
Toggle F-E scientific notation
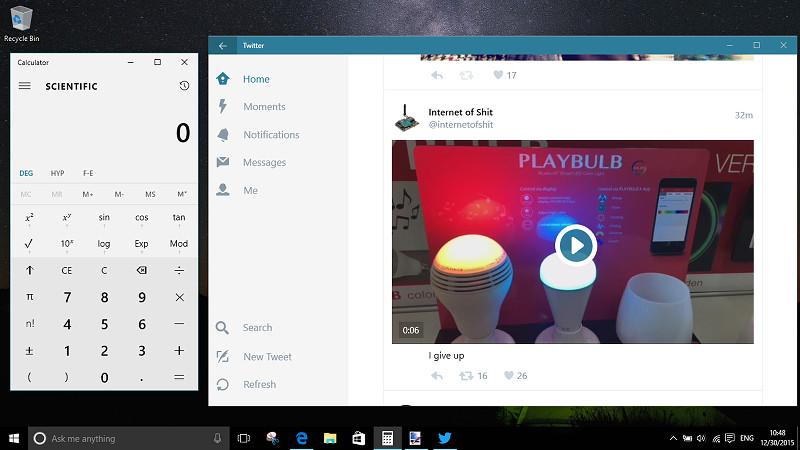88,173
